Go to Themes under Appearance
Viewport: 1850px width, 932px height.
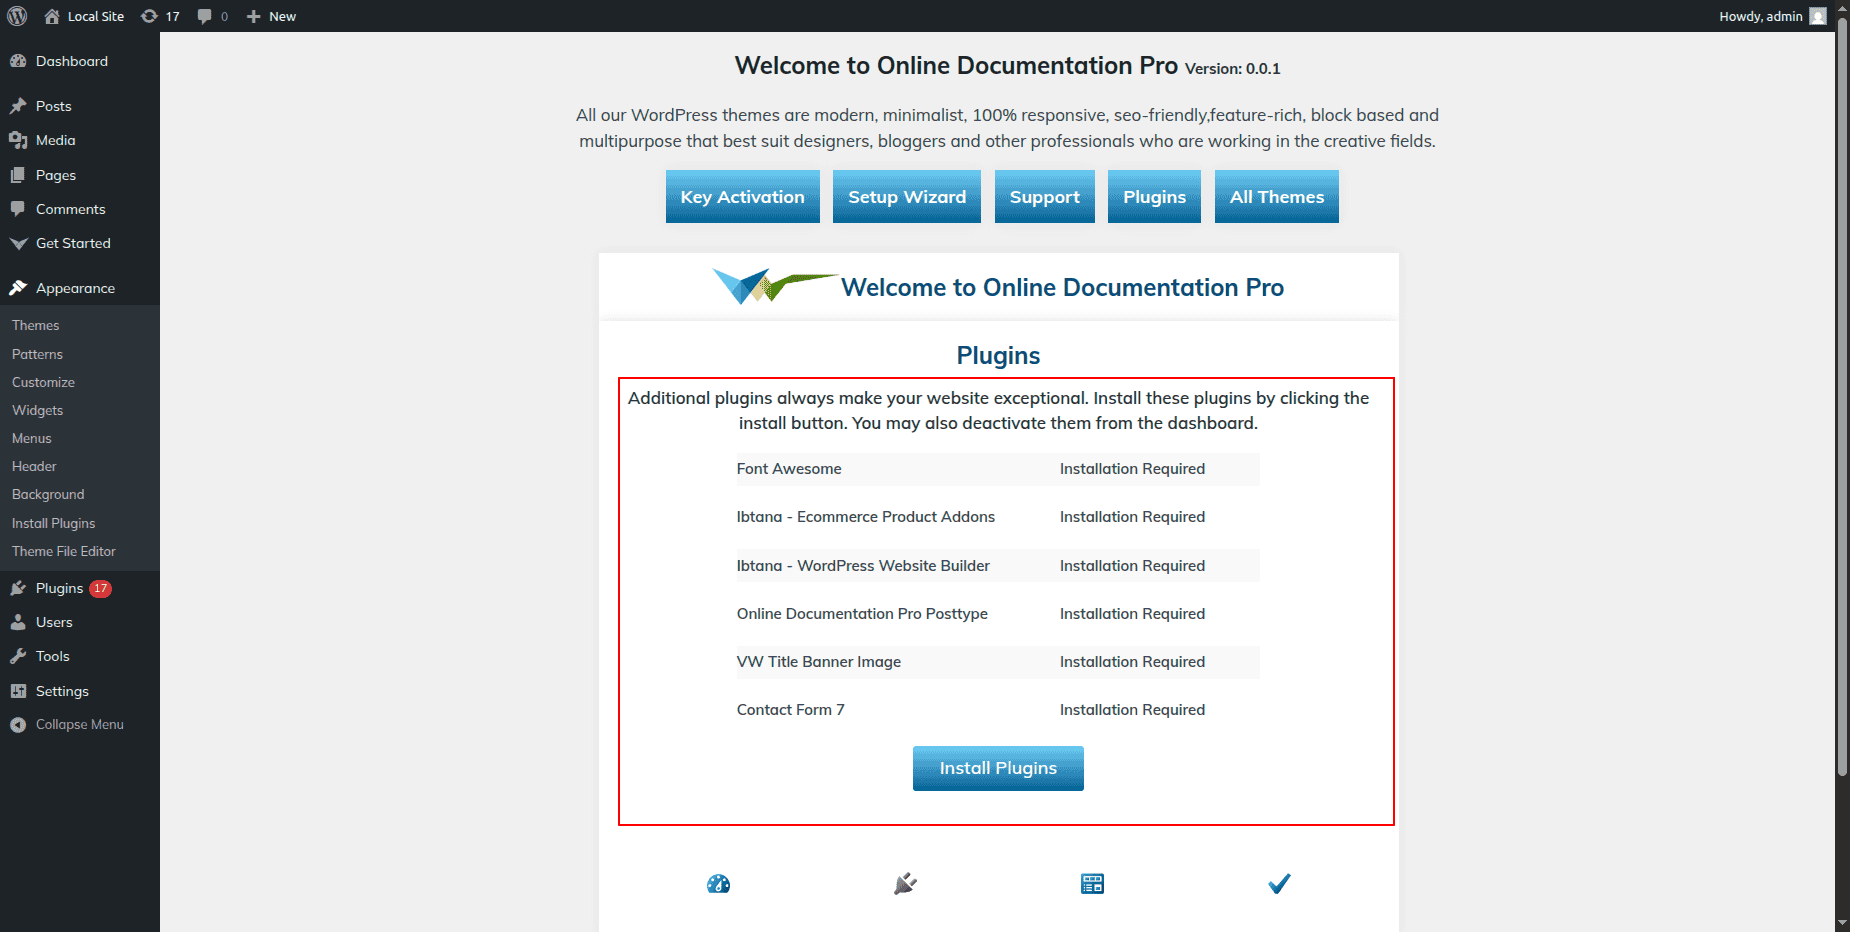[36, 326]
